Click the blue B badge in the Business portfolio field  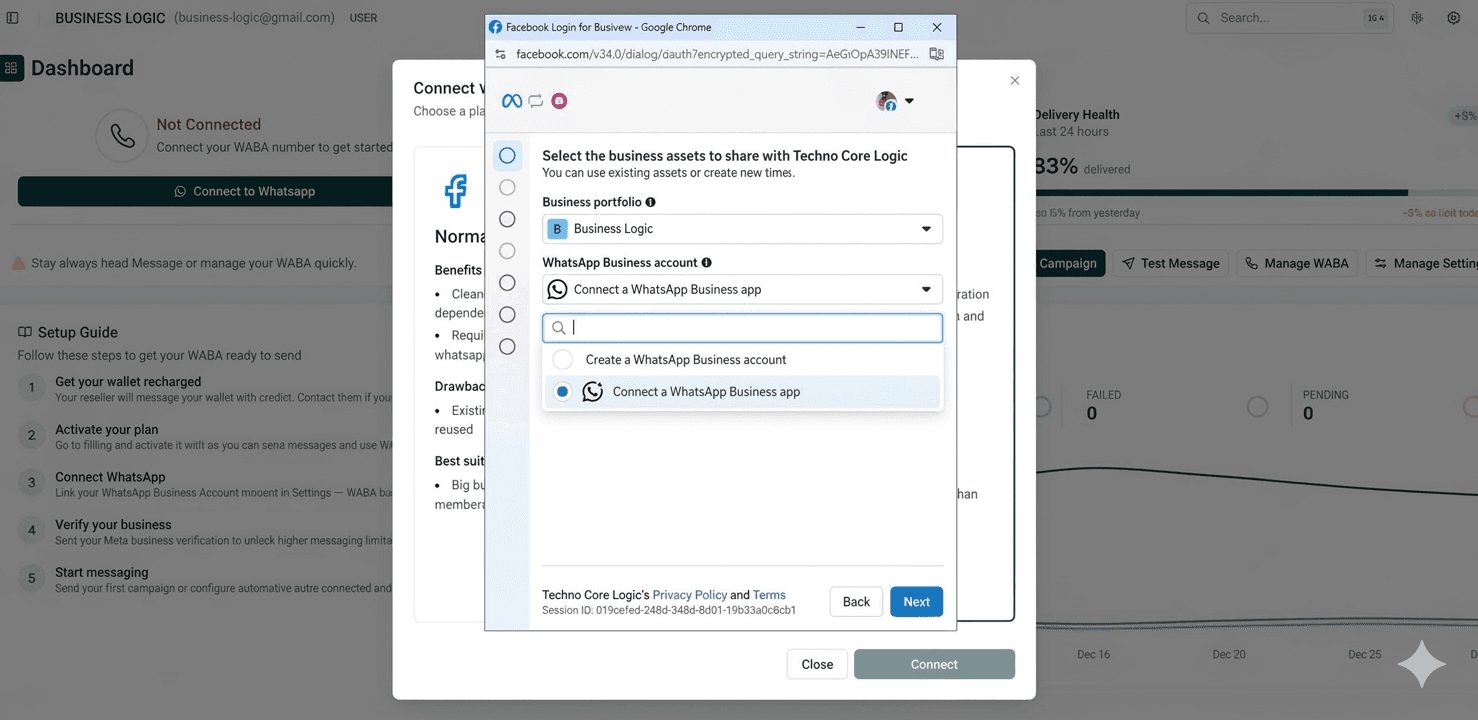(x=557, y=229)
